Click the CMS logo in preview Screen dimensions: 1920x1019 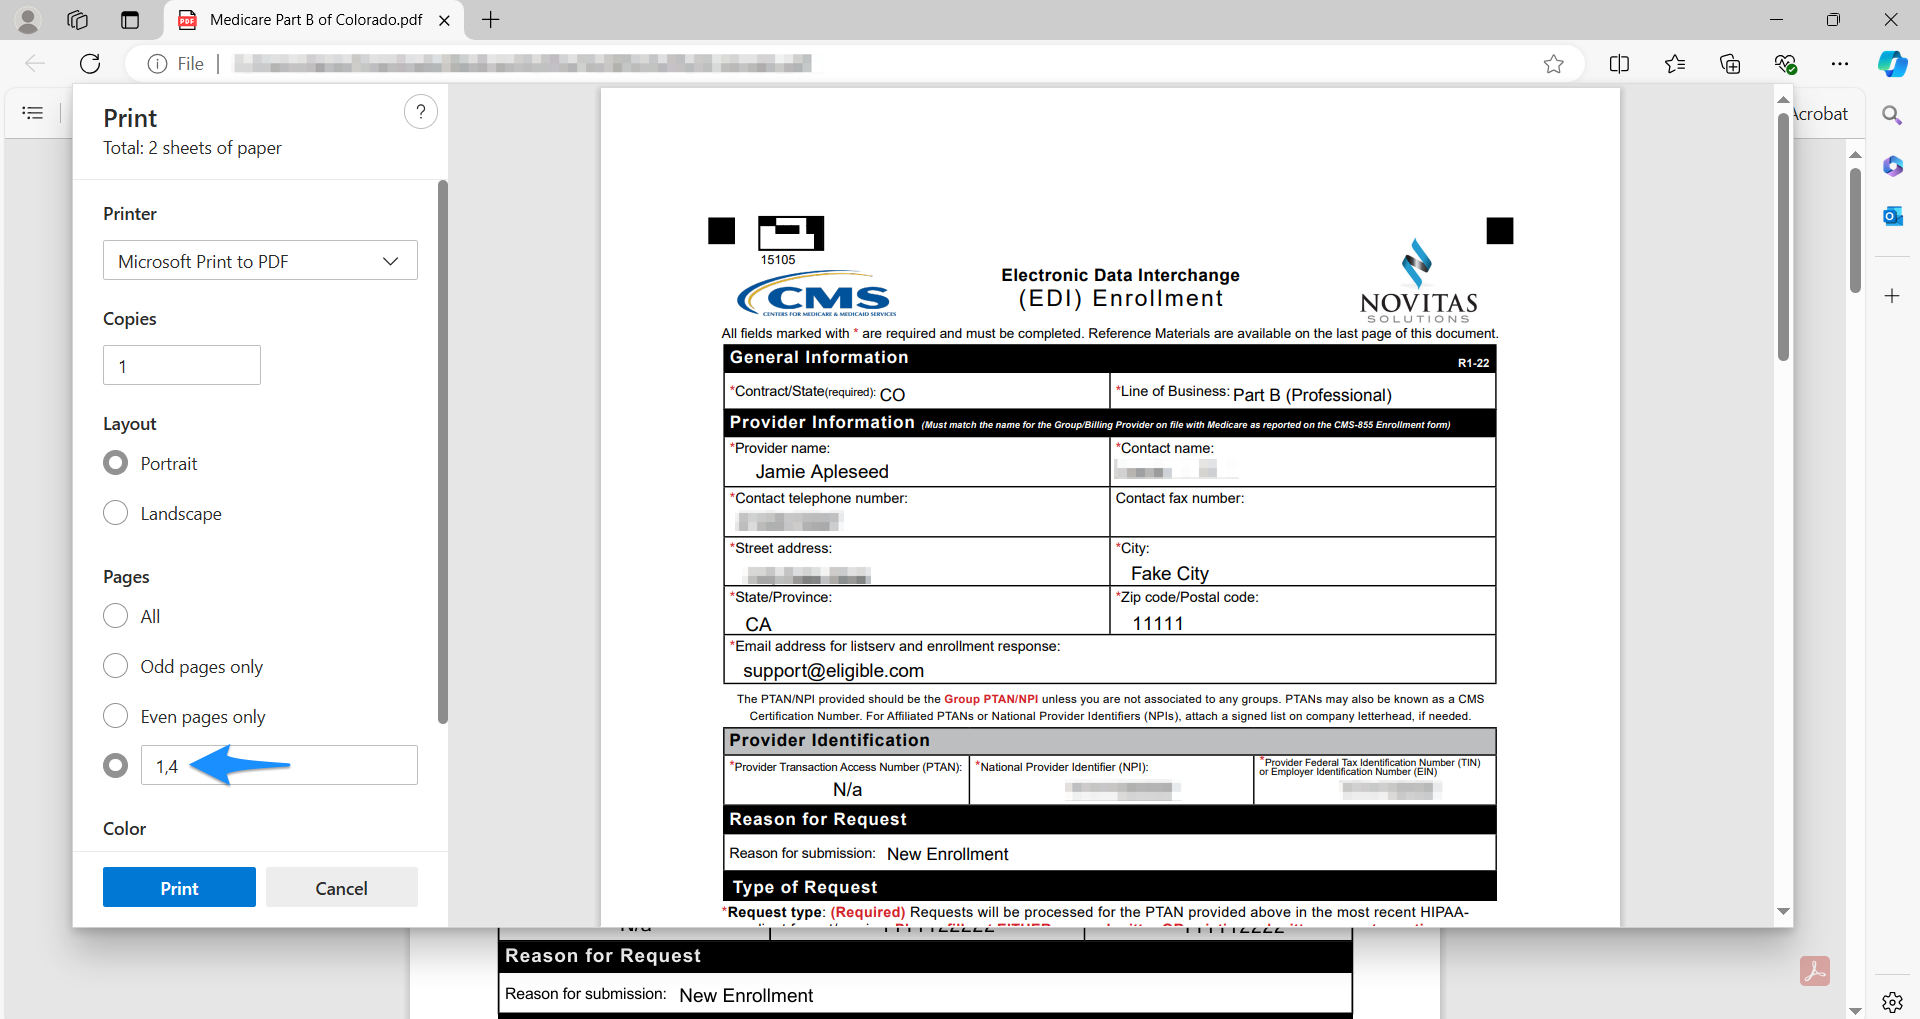coord(817,293)
